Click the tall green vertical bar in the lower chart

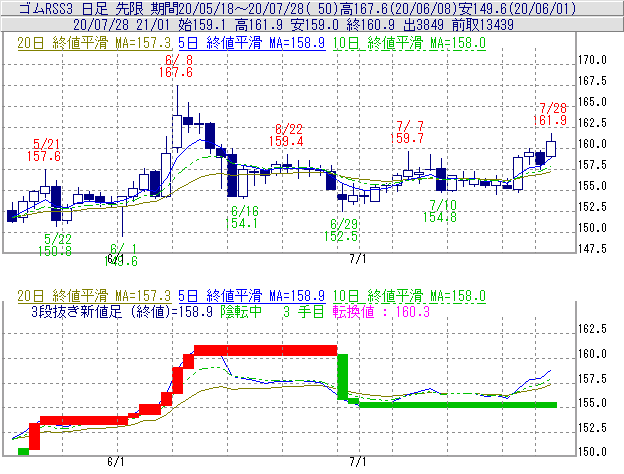(342, 376)
